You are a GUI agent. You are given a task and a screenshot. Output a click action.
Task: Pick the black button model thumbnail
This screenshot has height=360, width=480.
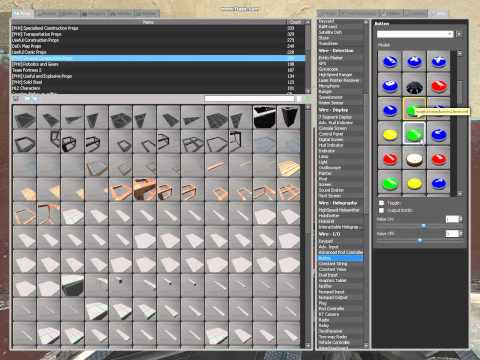414,86
